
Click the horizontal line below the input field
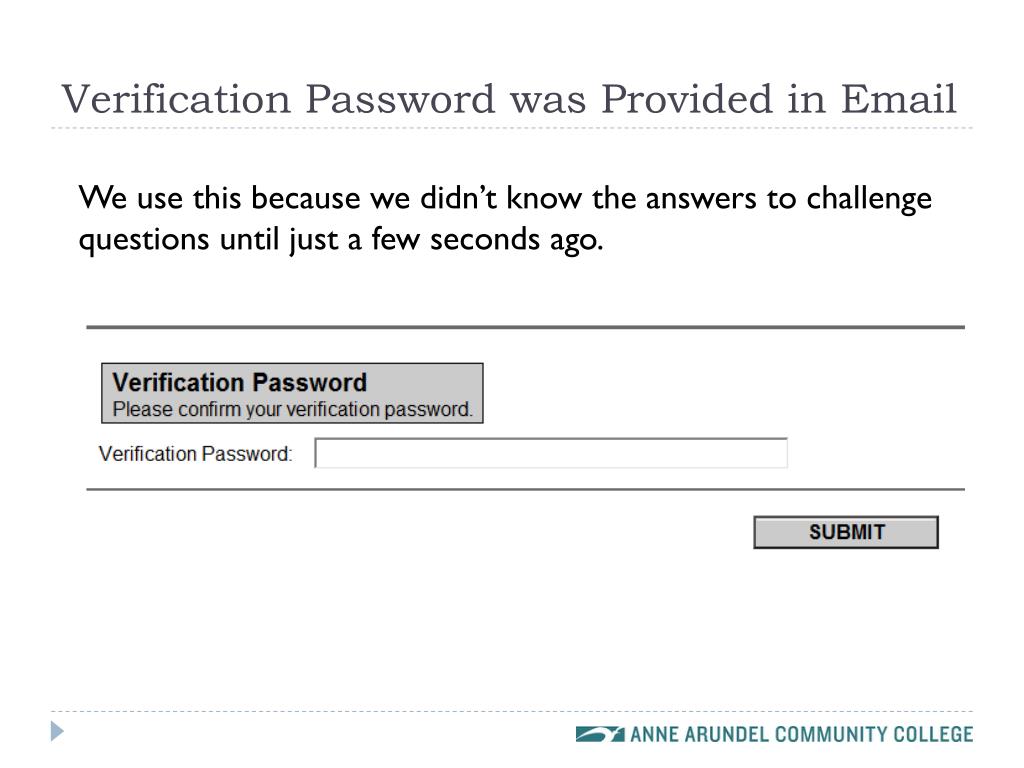pos(526,489)
